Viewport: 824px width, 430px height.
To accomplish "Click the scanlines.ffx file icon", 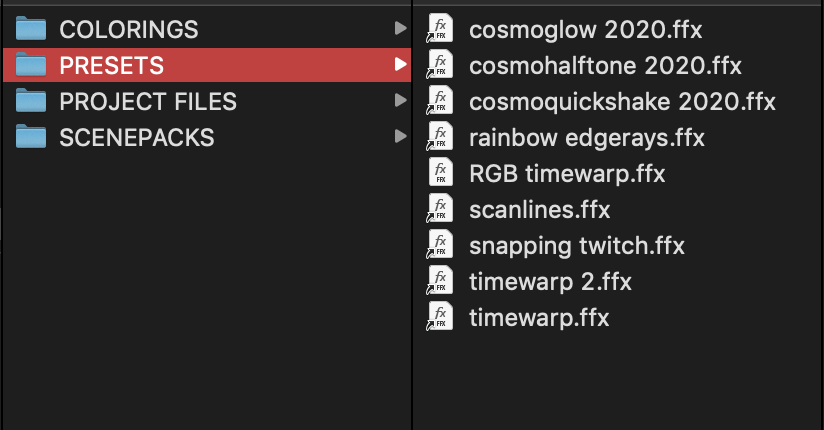I will (x=439, y=209).
